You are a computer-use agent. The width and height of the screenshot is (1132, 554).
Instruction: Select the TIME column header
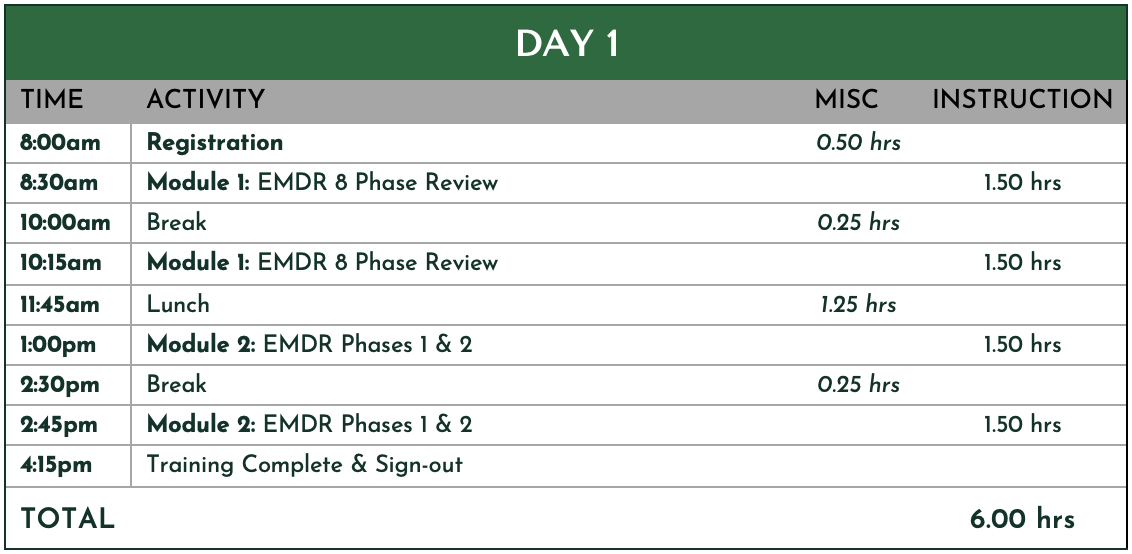pyautogui.click(x=51, y=100)
